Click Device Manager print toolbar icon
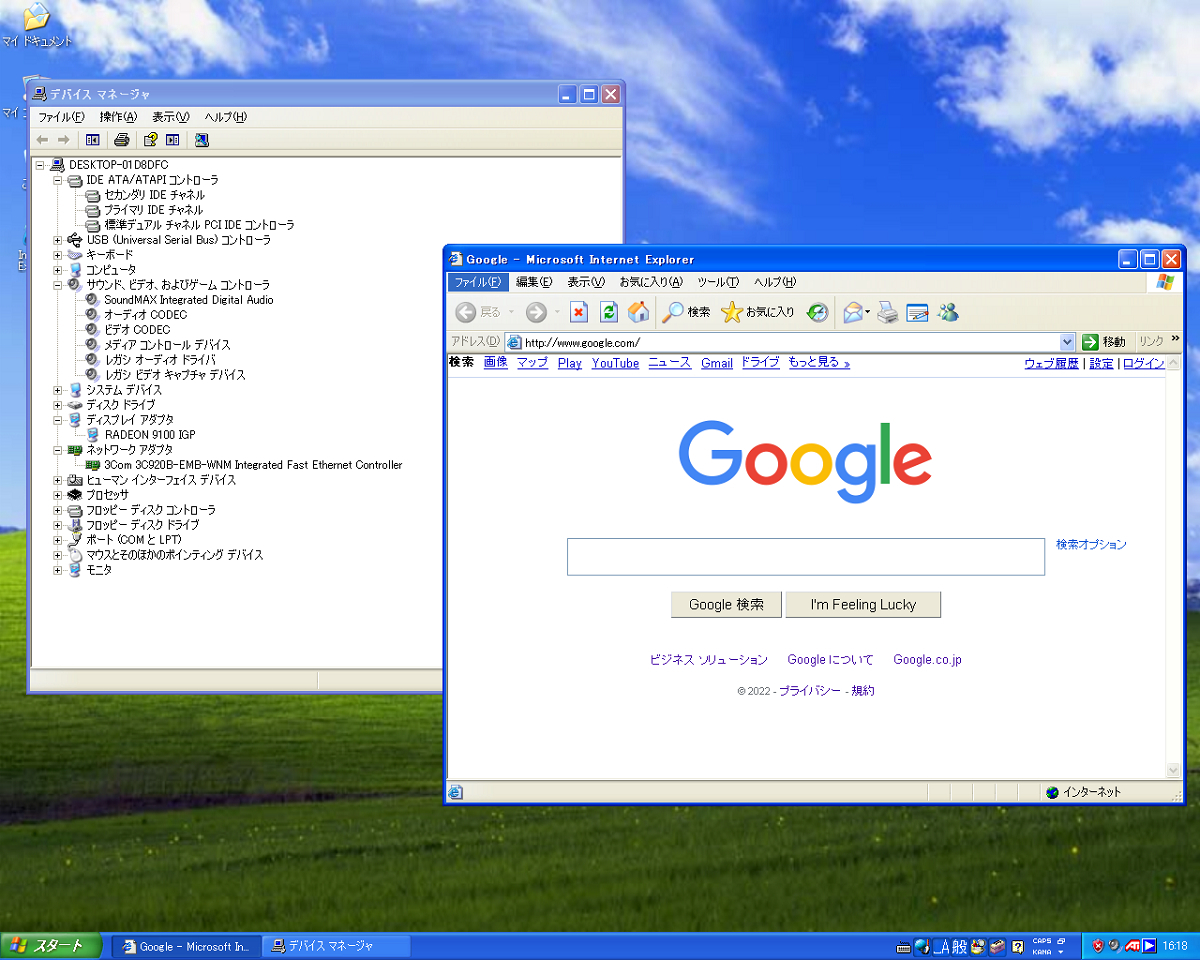The height and width of the screenshot is (960, 1200). [122, 140]
